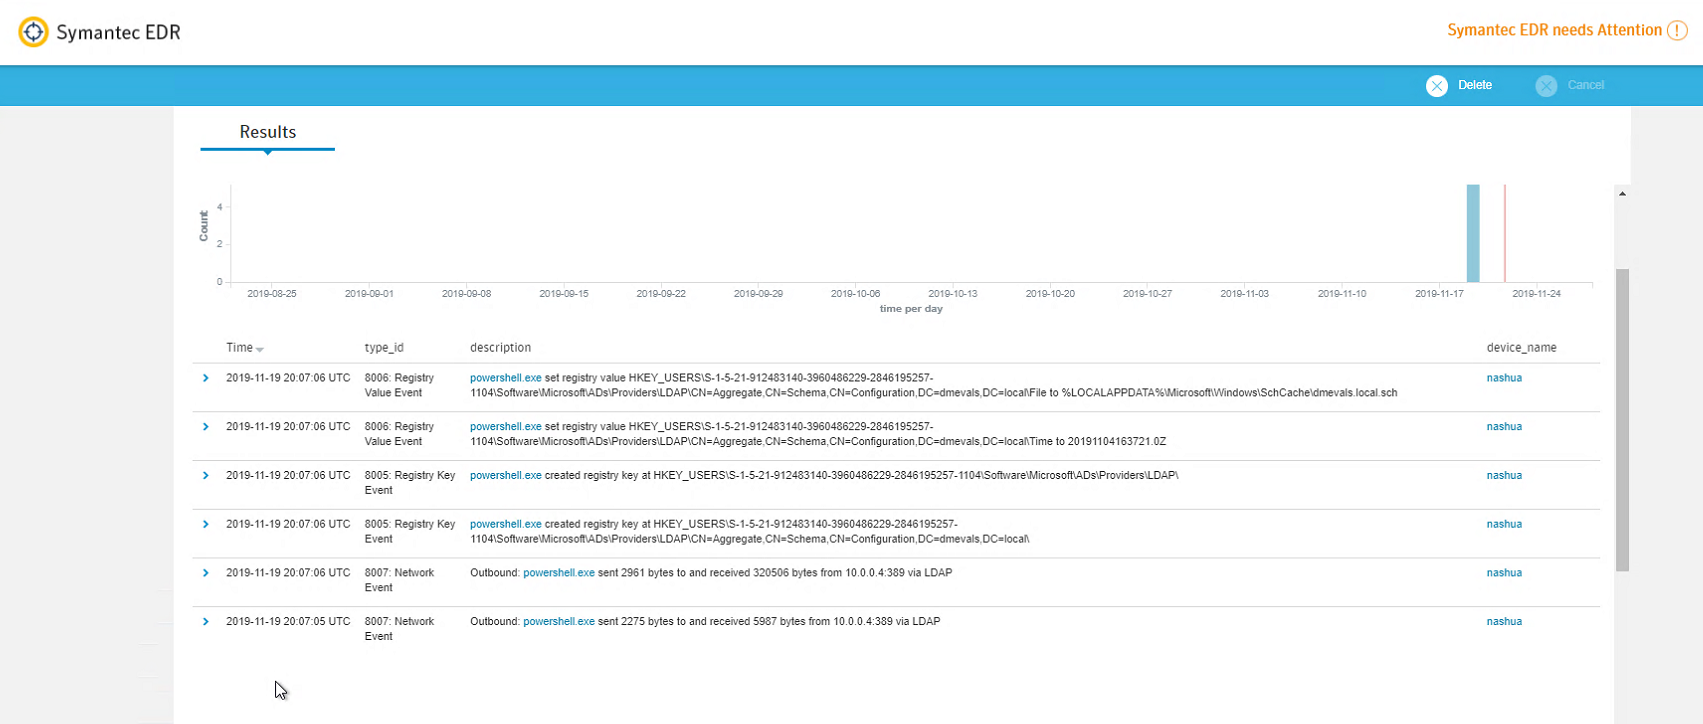
Task: Open nashua device in 20191104163721.0Z row
Action: (x=1504, y=427)
